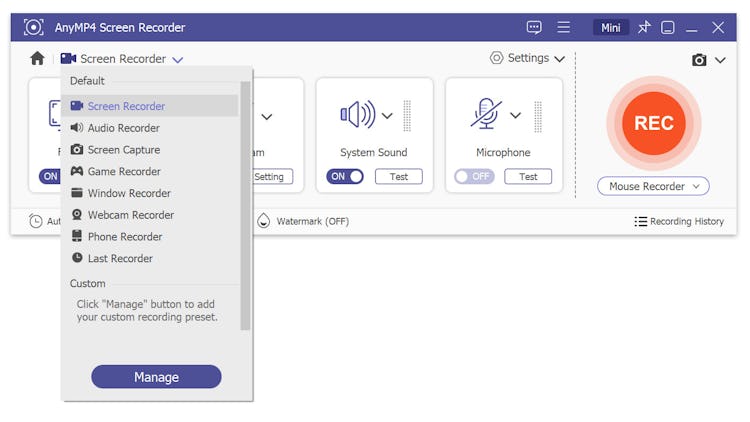Test the Microphone
This screenshot has height=422, width=750.
[528, 177]
